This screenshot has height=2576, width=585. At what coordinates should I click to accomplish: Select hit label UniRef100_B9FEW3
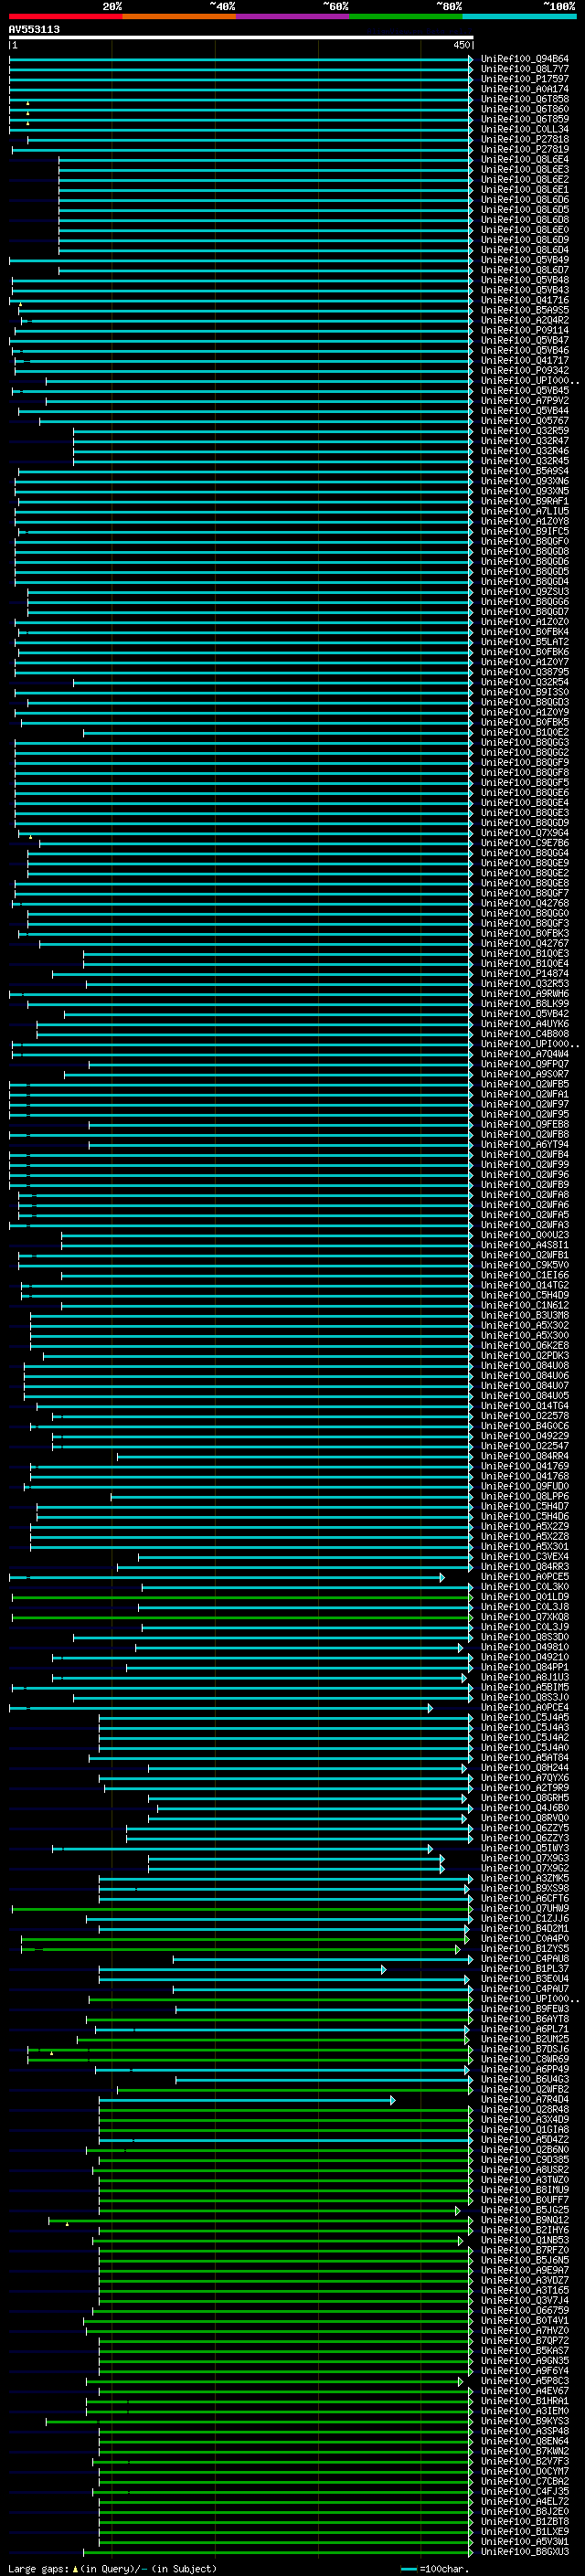(x=524, y=2008)
